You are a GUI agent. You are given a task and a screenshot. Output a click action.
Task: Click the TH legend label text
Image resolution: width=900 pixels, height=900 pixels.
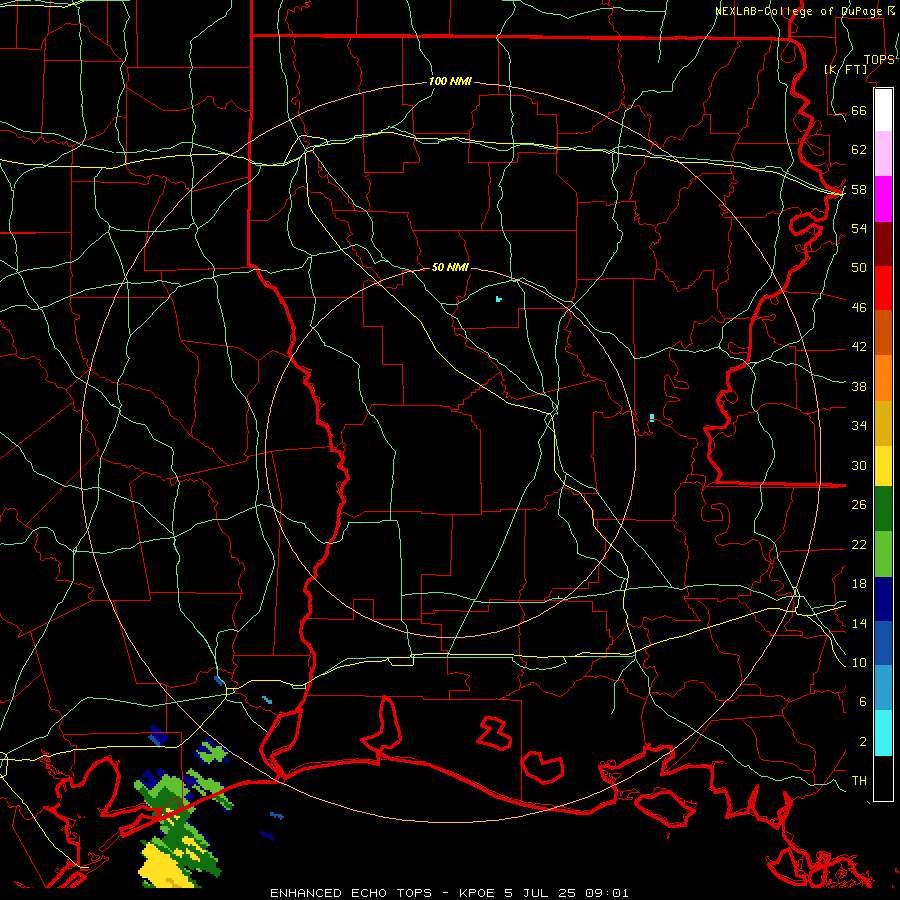pyautogui.click(x=859, y=781)
